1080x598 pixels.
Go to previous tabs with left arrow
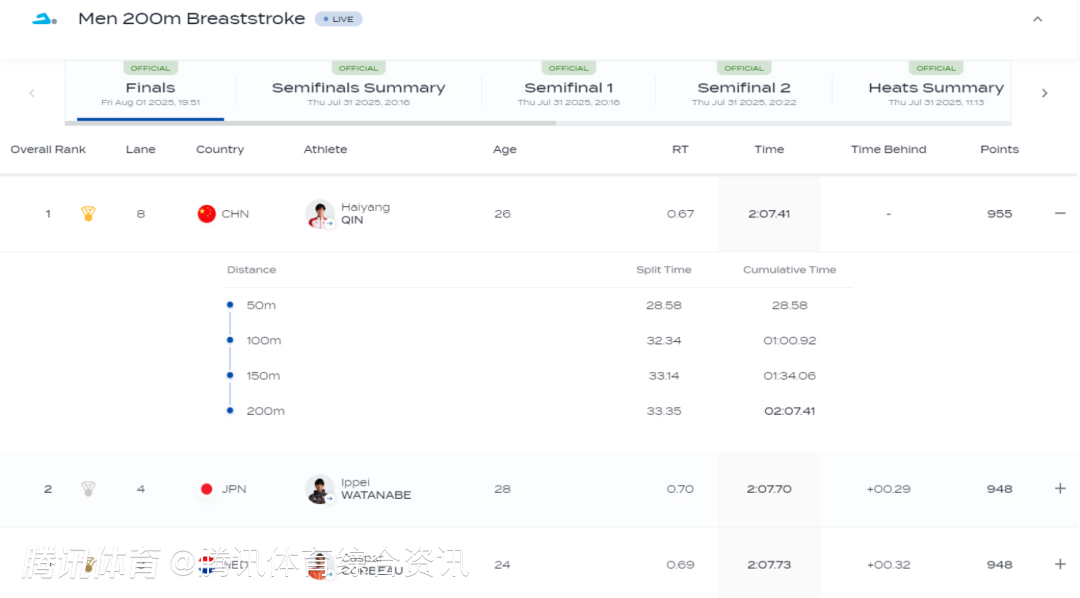[x=32, y=93]
